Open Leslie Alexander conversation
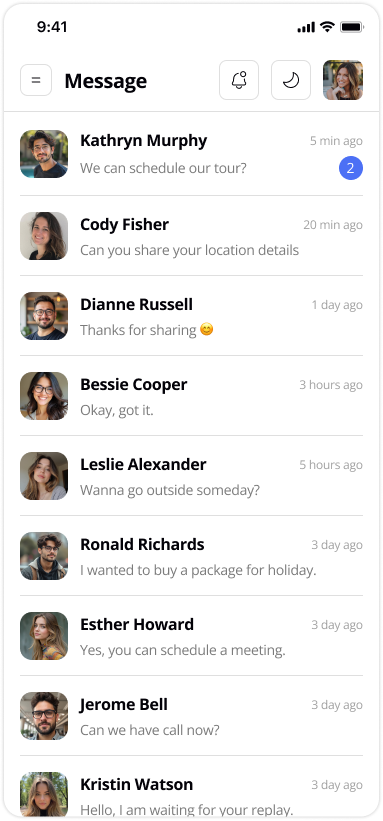 pos(191,476)
